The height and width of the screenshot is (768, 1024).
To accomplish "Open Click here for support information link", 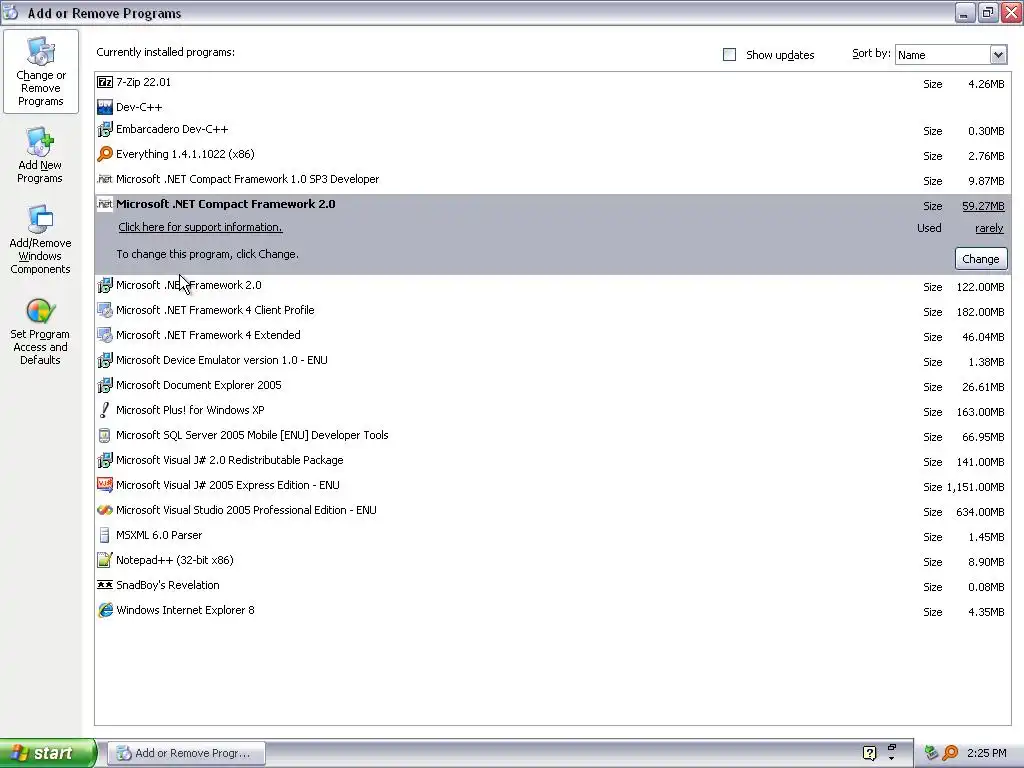I will coord(200,227).
